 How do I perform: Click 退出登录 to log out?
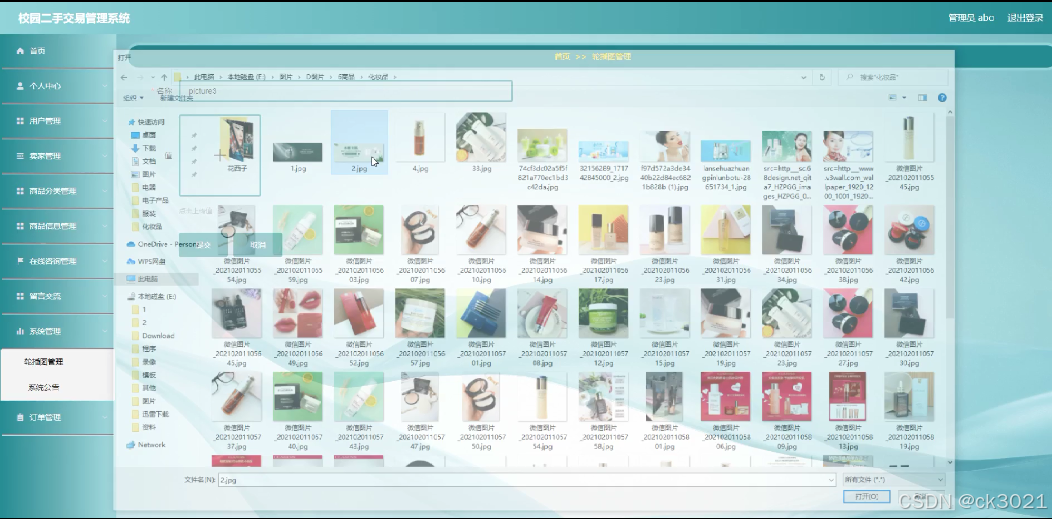point(1025,17)
